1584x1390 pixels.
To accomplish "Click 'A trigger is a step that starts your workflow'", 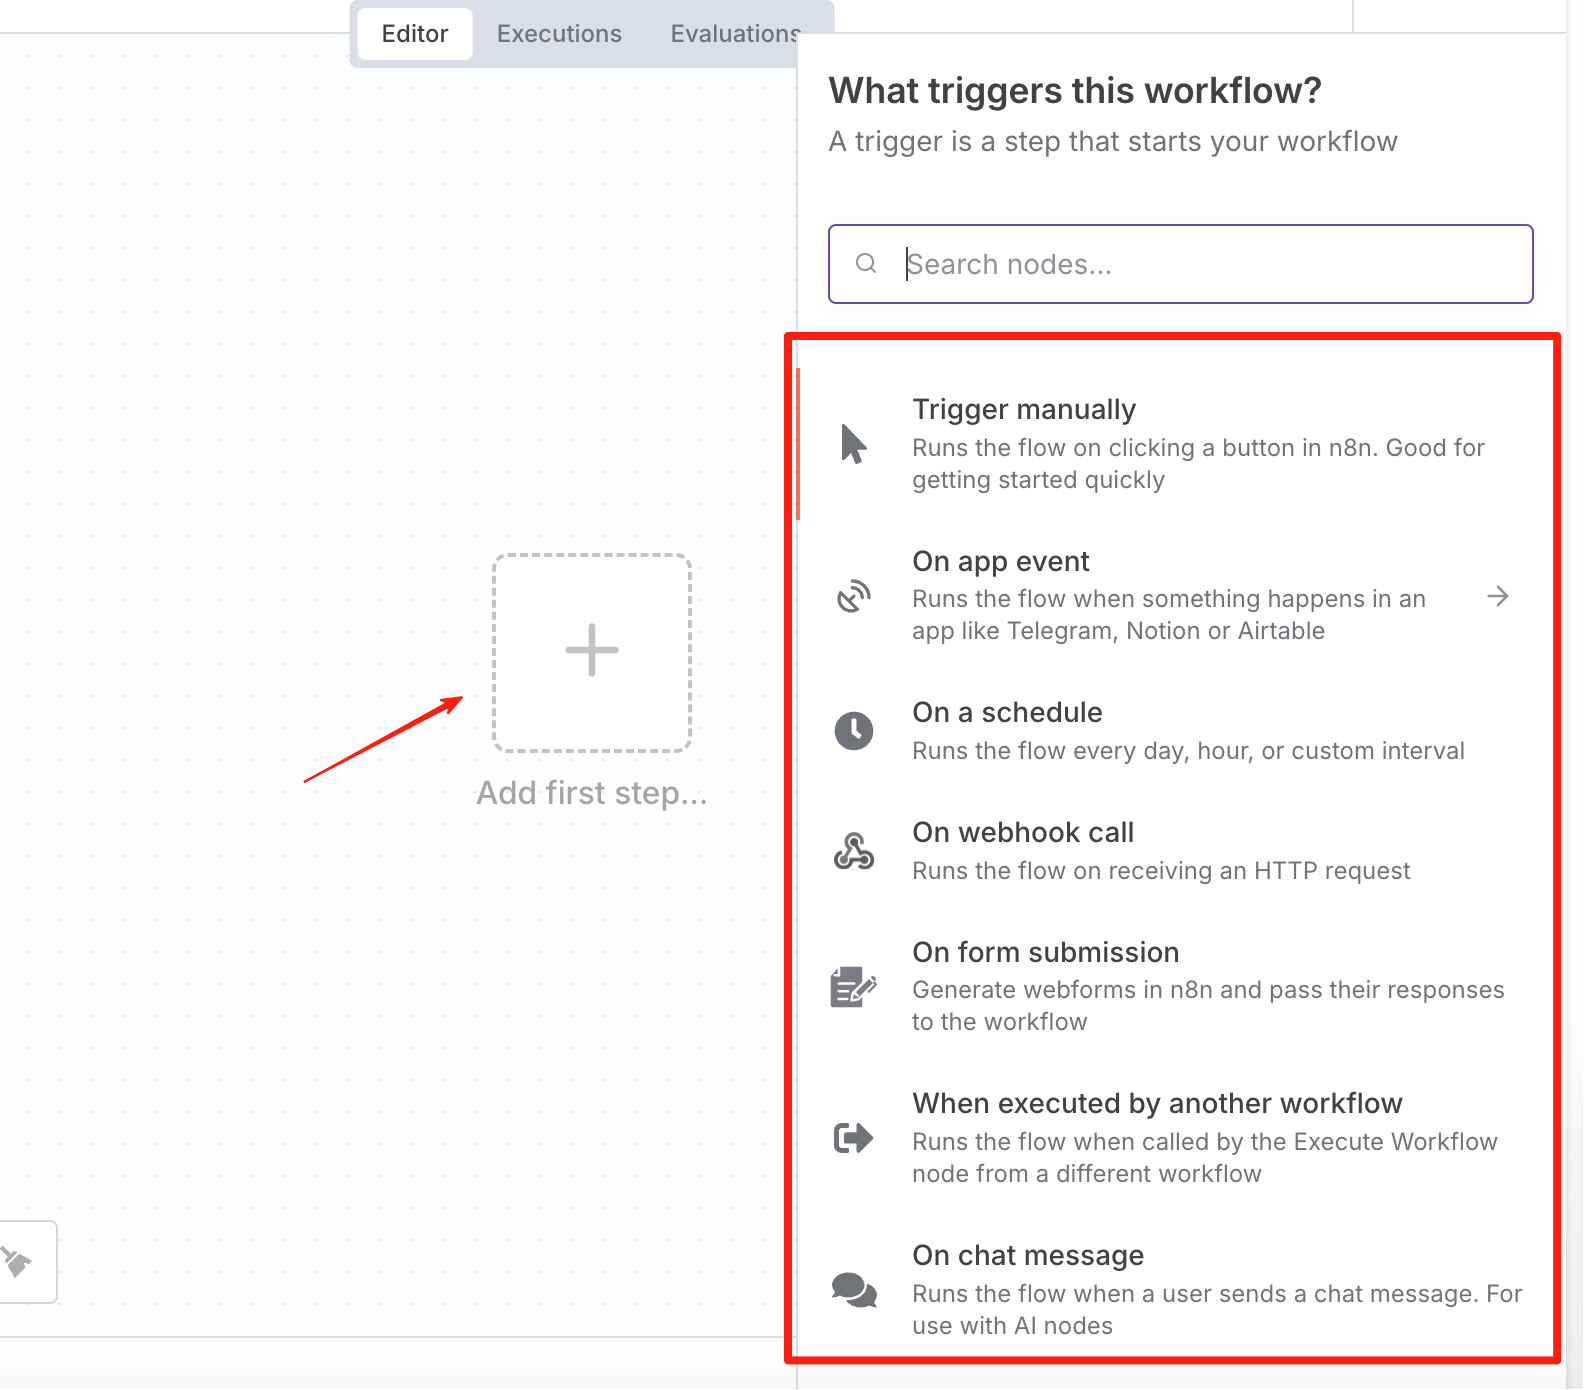I will tap(1113, 142).
